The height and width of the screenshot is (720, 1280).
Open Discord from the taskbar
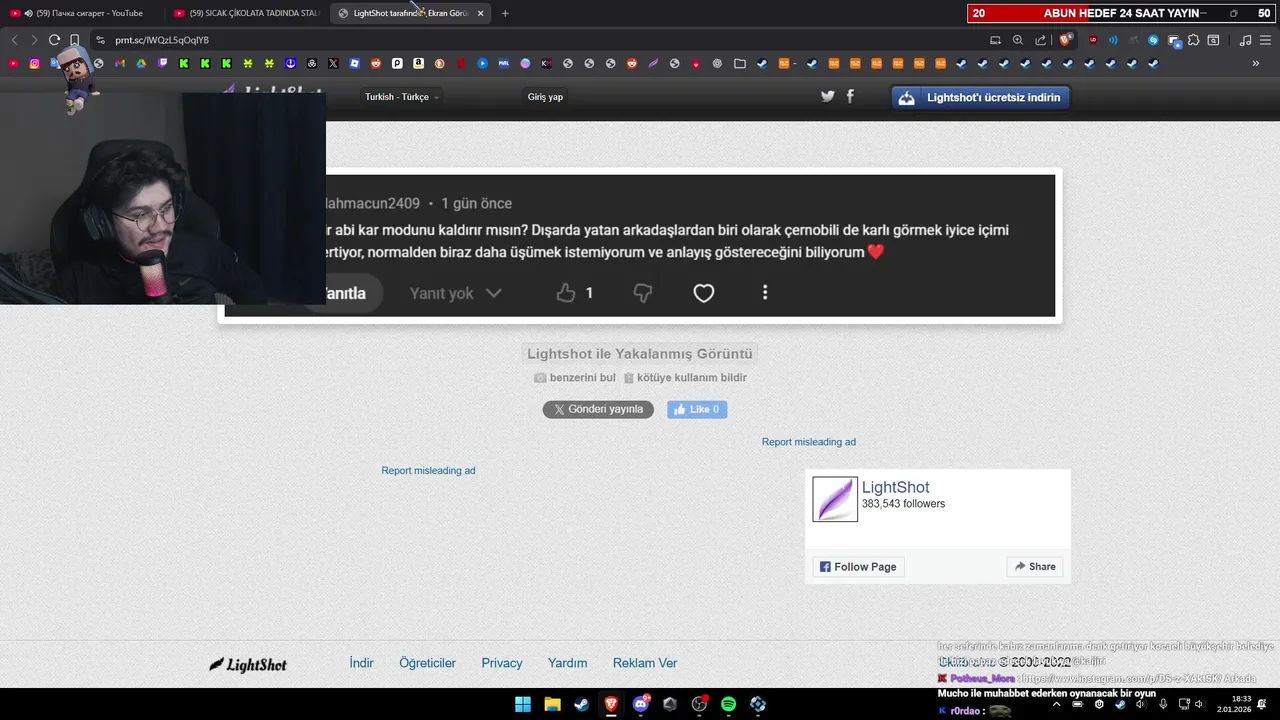tap(641, 704)
